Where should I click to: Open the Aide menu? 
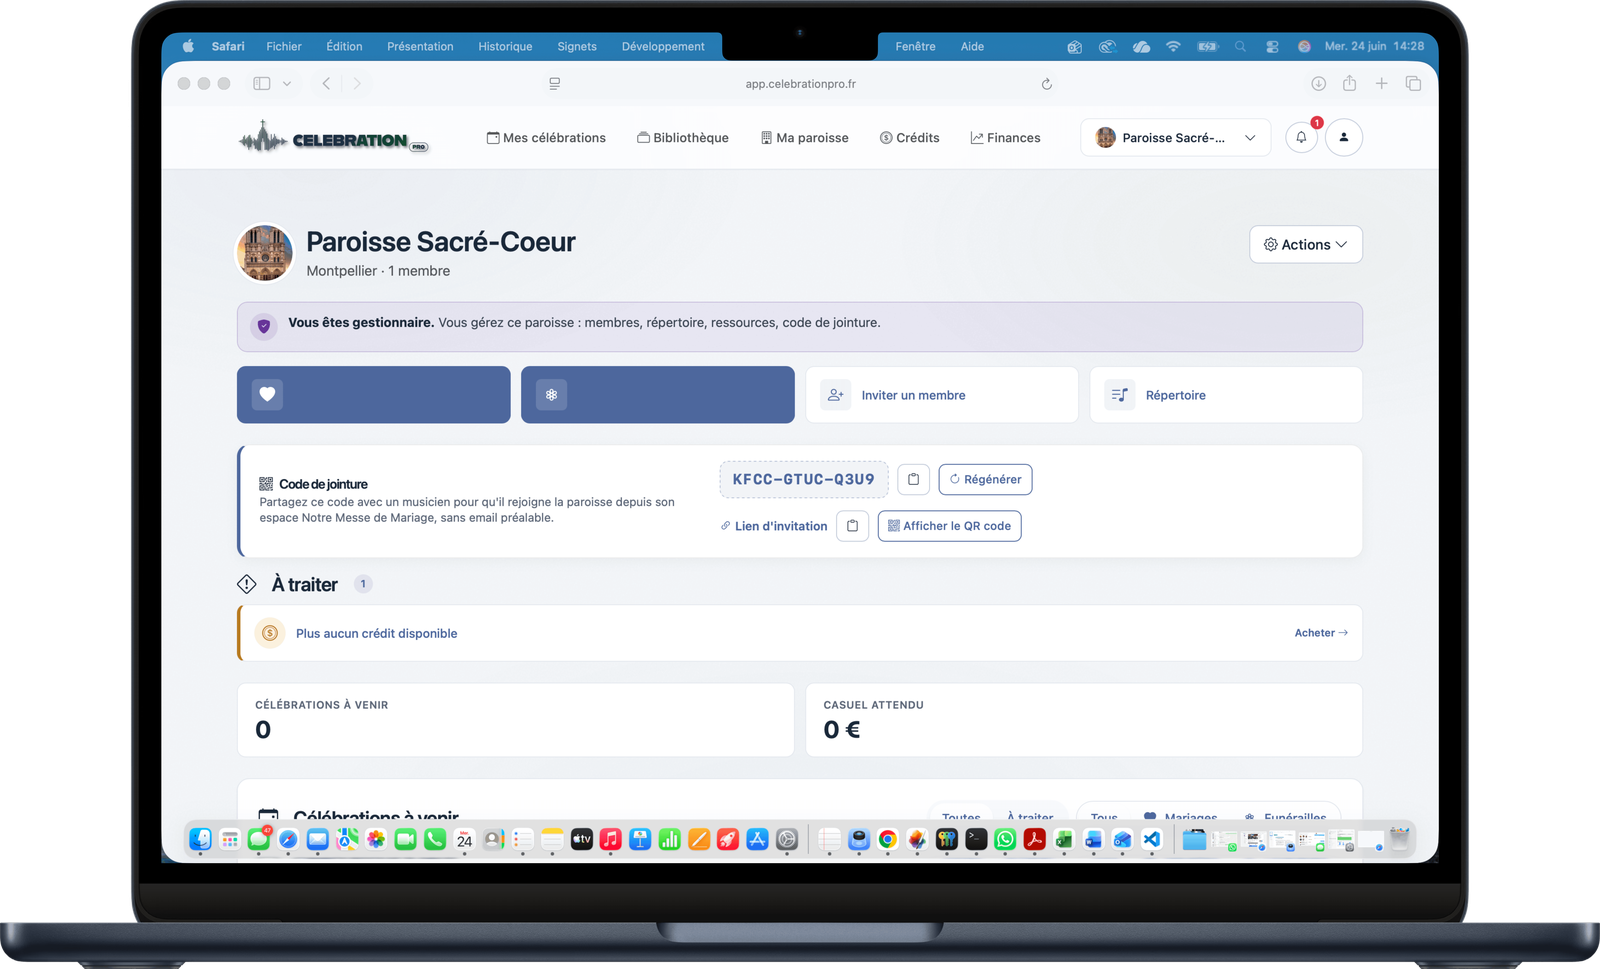972,47
